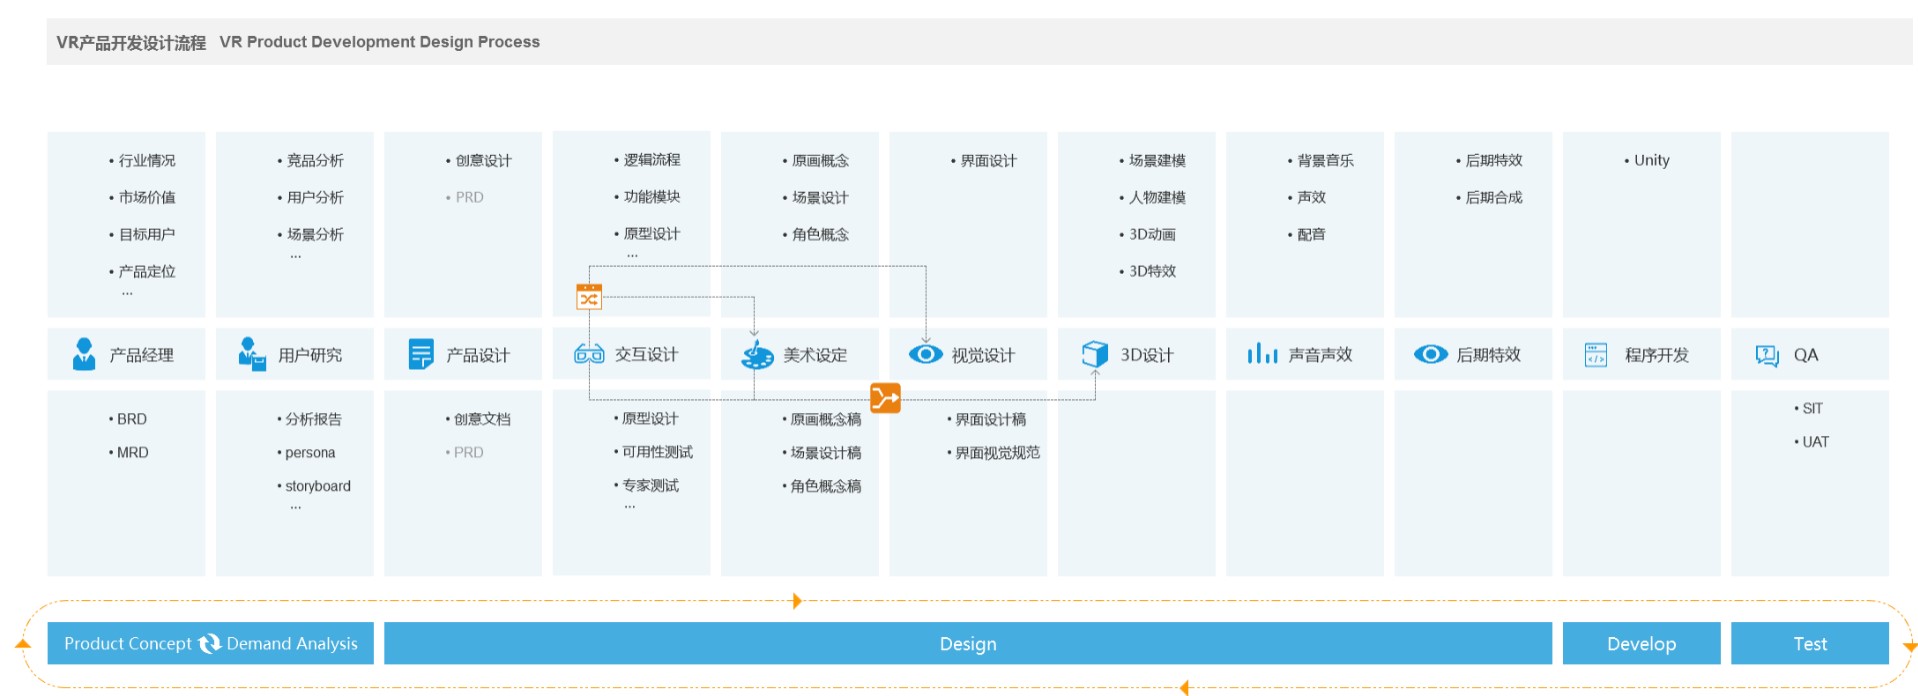Viewport: 1918px width, 696px height.
Task: Click the 视觉设计 role label
Action: tap(983, 355)
